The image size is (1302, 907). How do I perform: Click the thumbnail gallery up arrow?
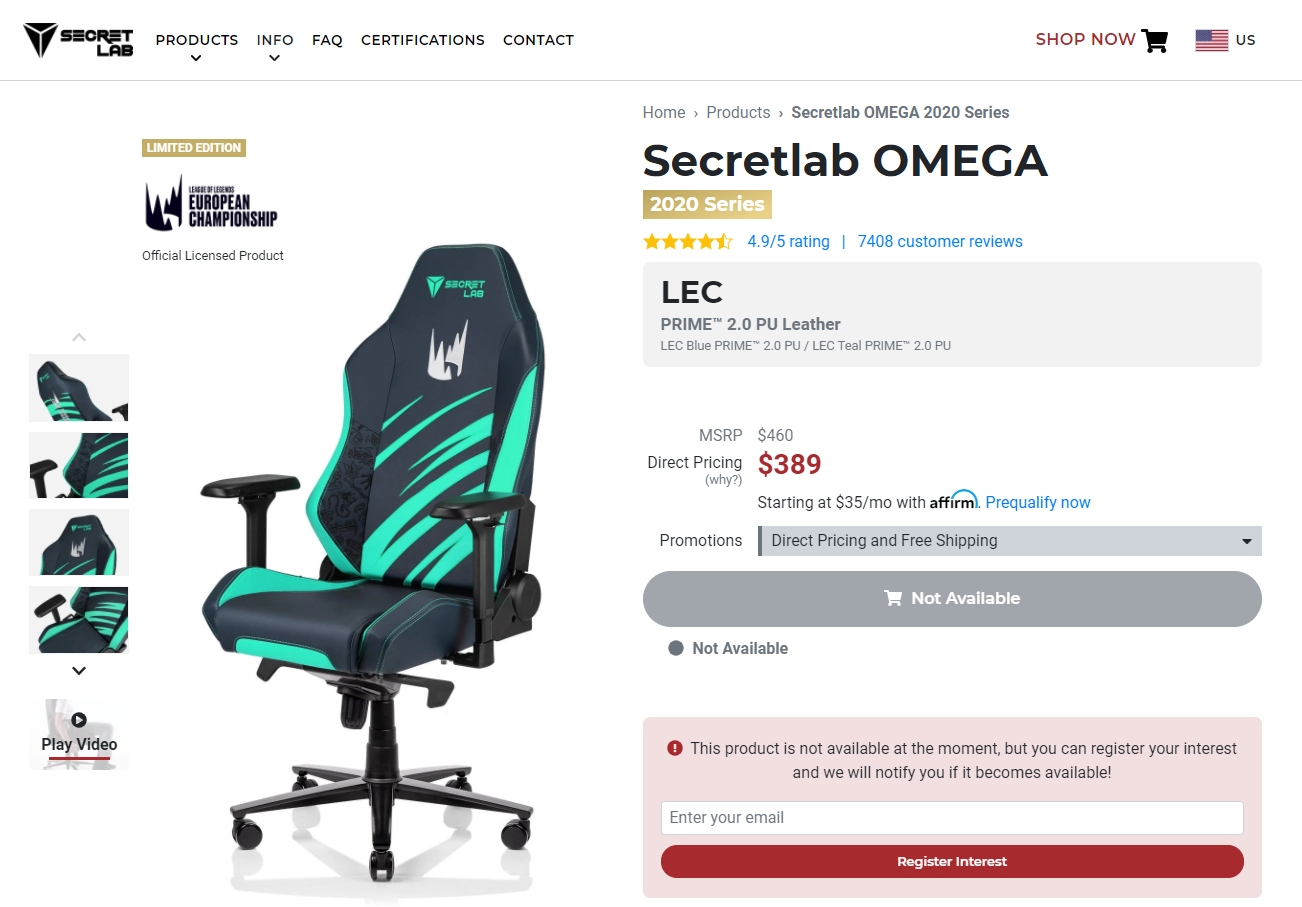[x=79, y=337]
